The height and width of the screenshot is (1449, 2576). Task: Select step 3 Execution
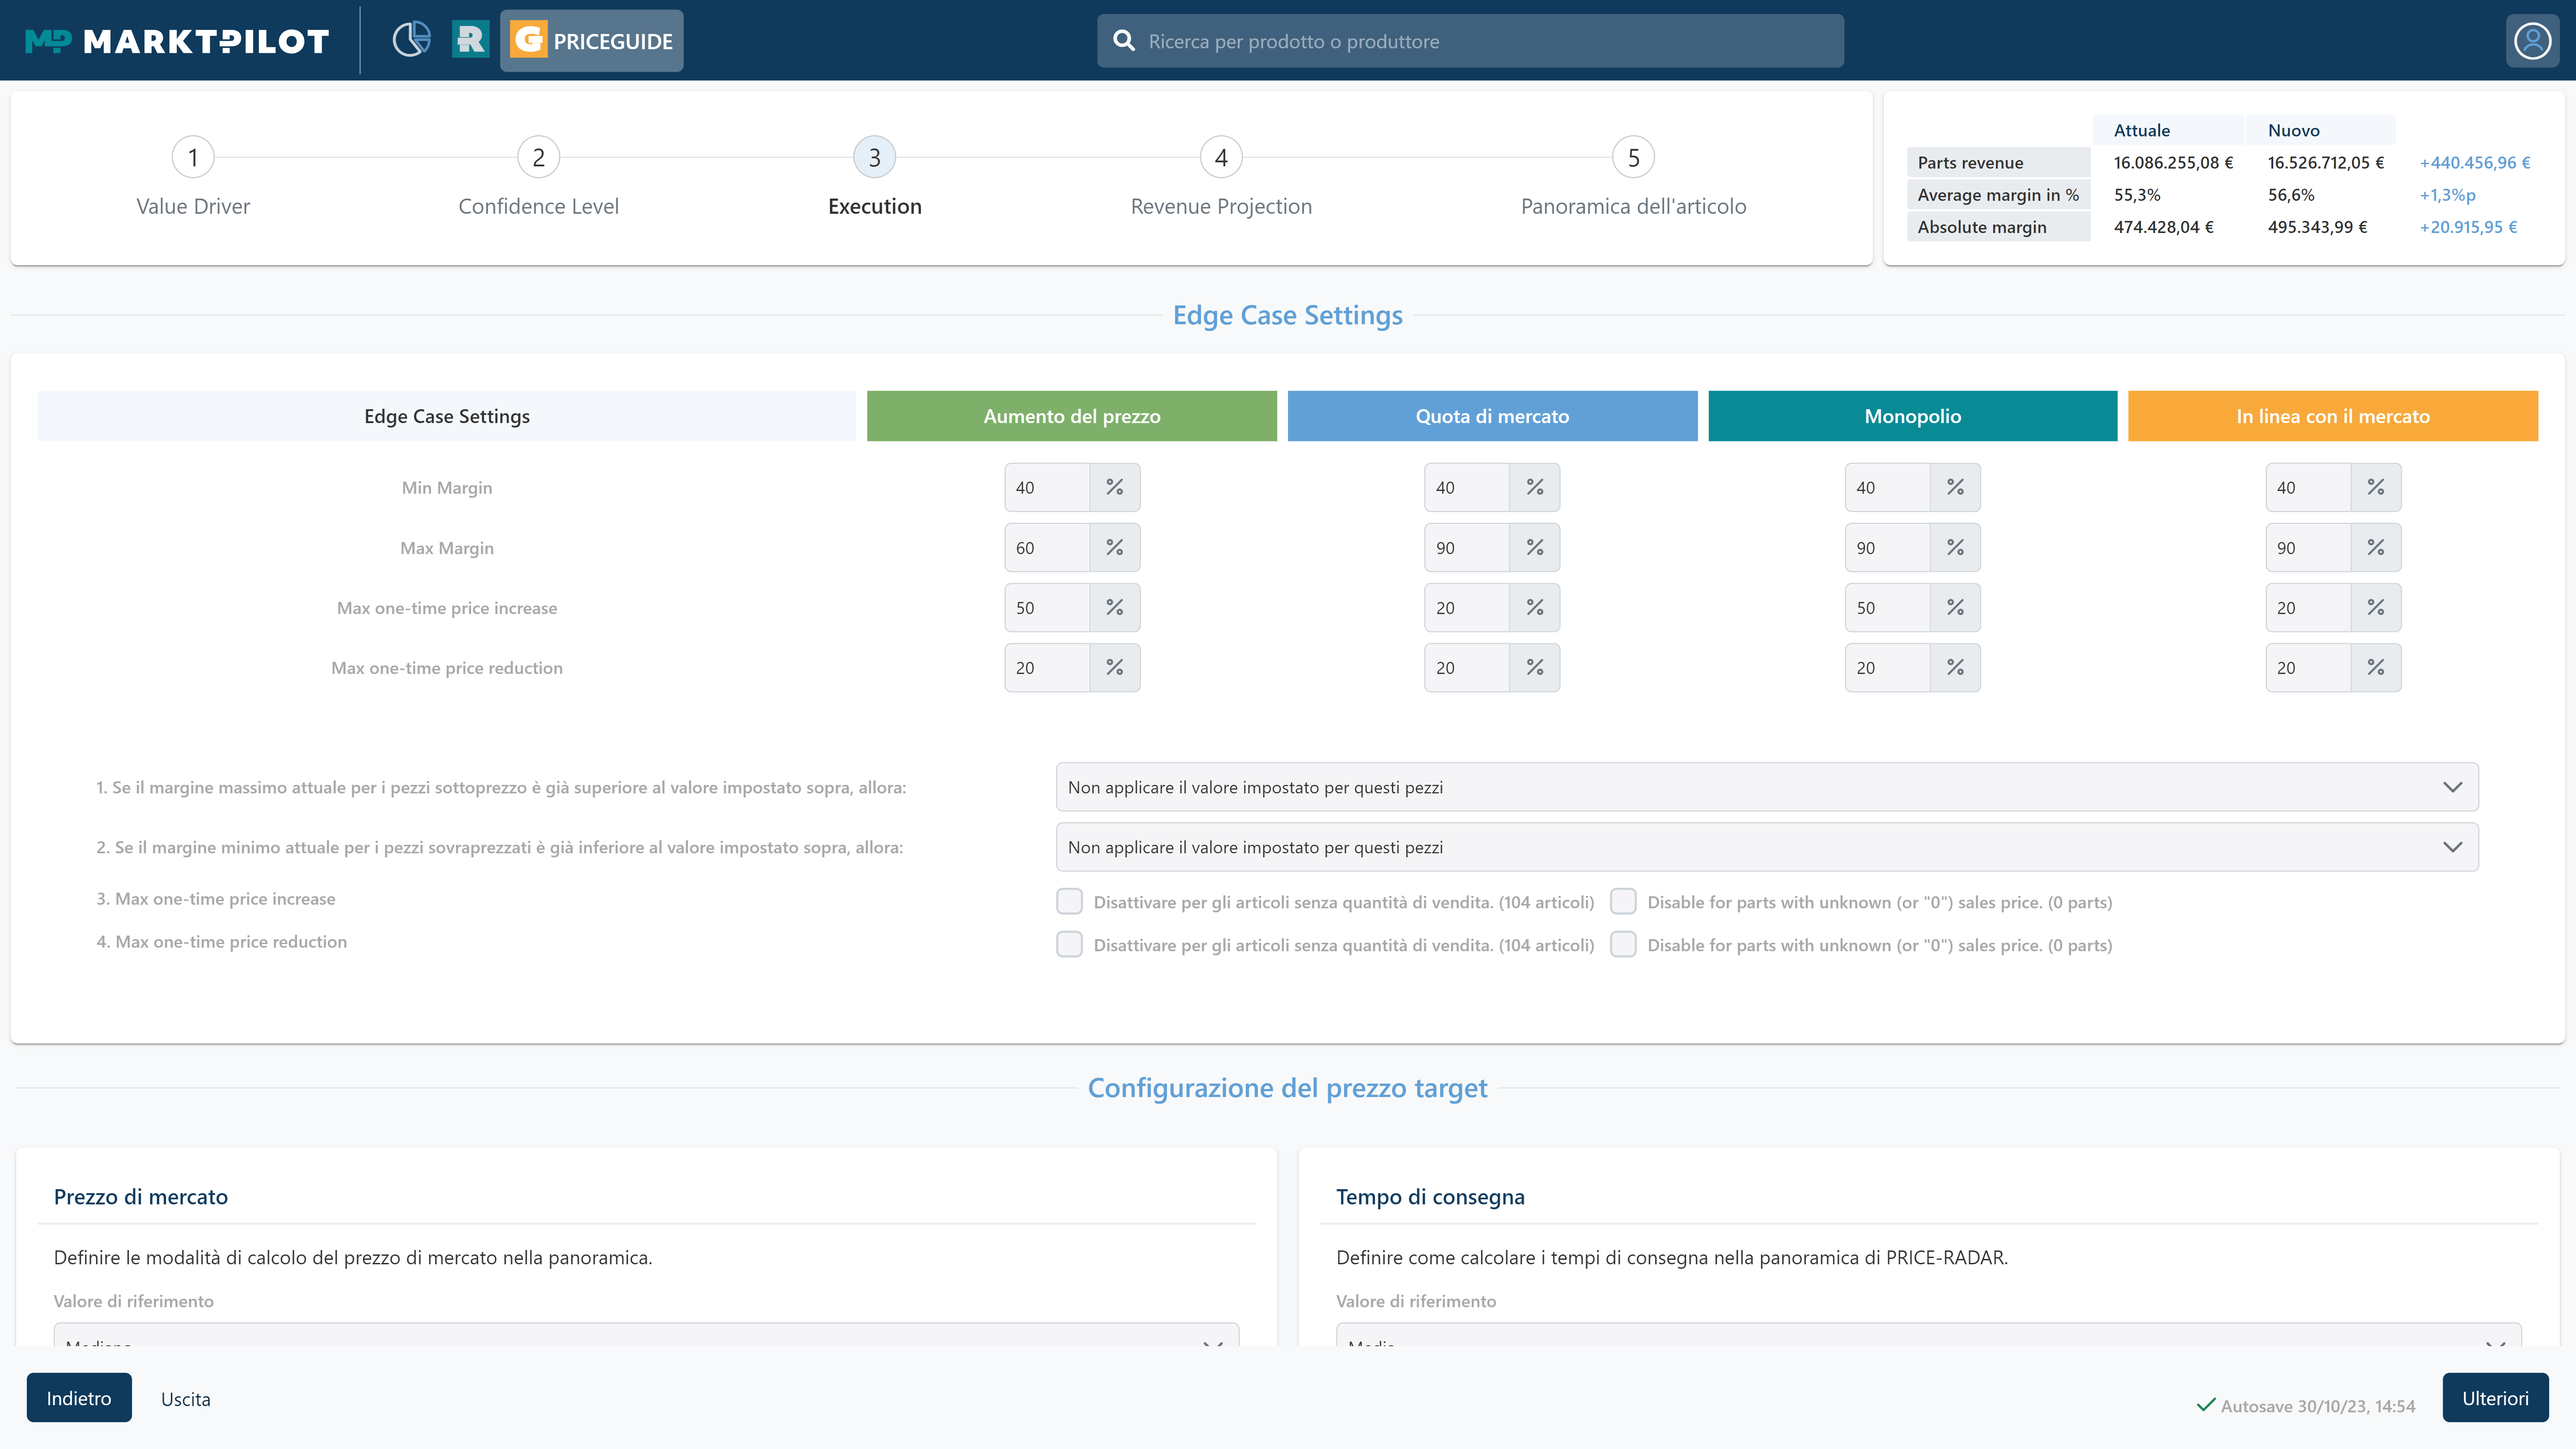point(875,177)
